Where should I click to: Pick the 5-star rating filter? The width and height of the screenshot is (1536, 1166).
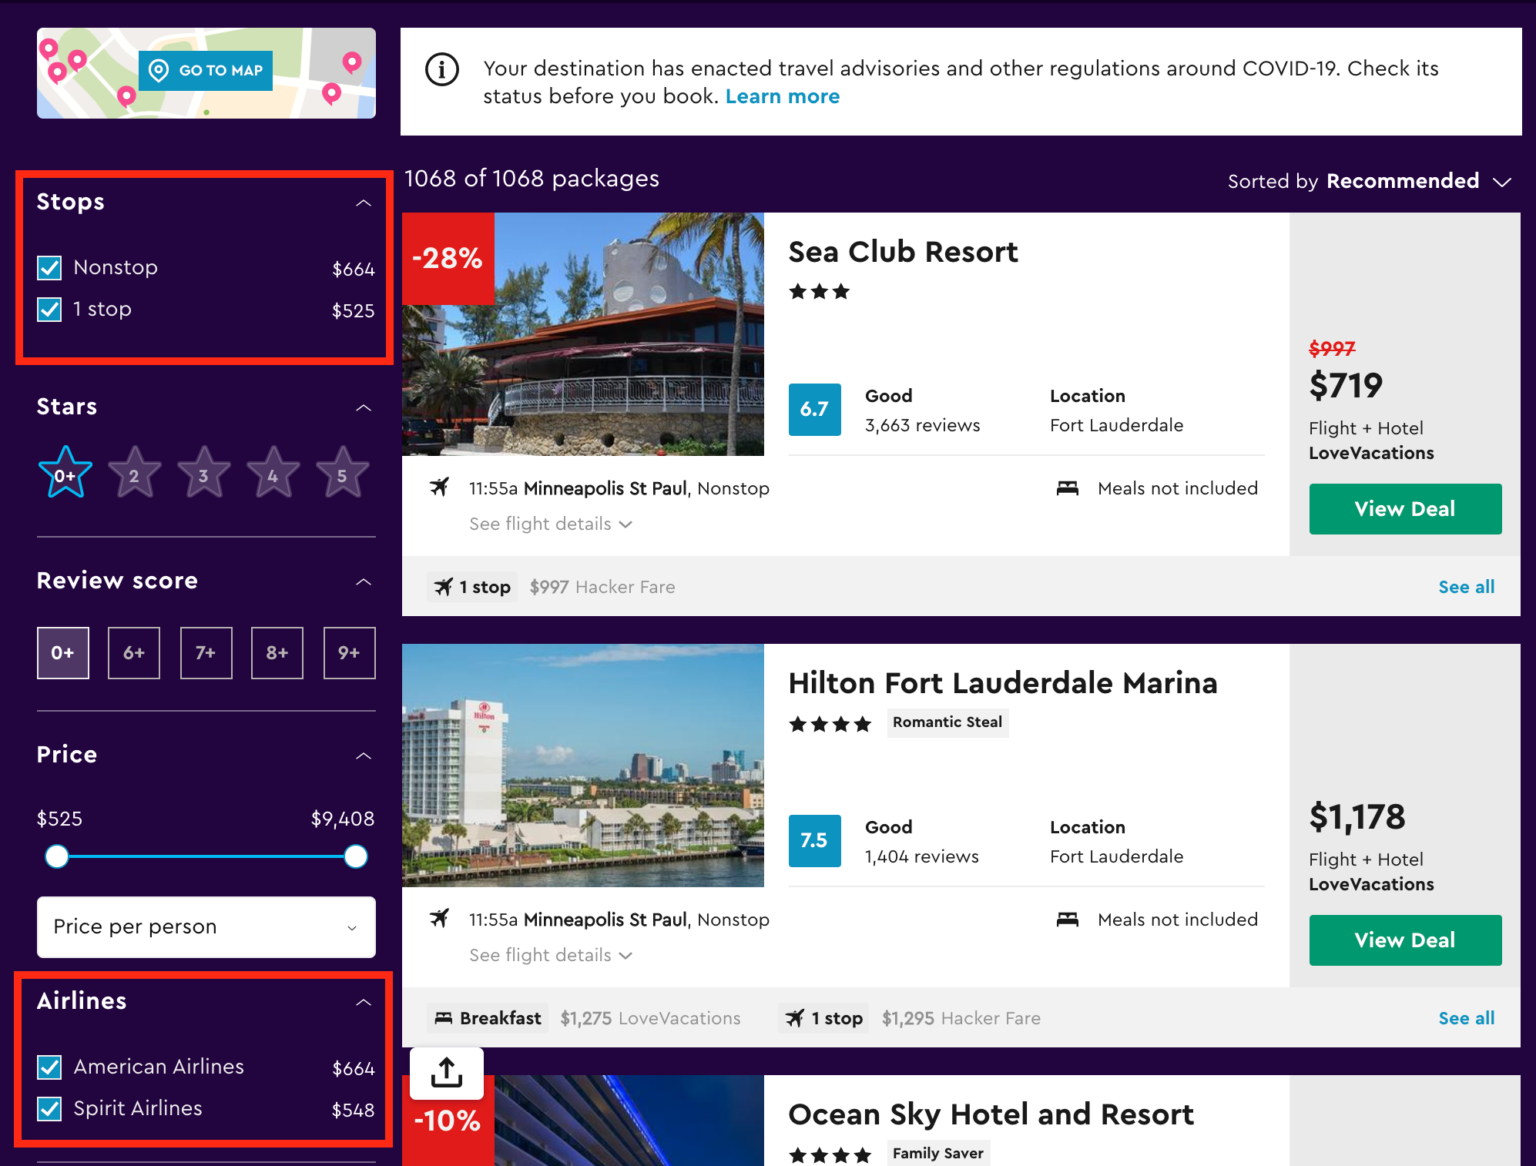point(342,474)
